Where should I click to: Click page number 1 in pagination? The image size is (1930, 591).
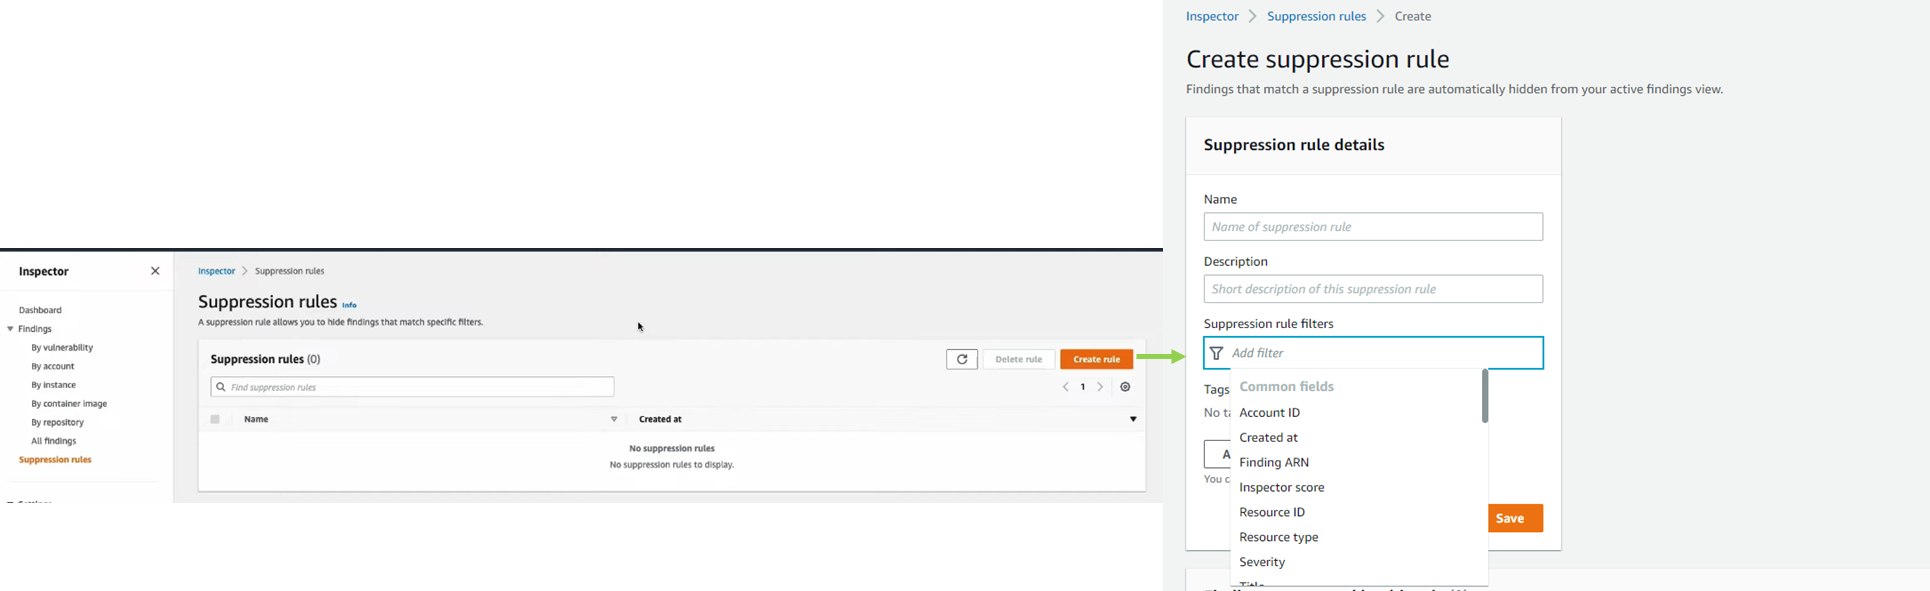(x=1083, y=387)
